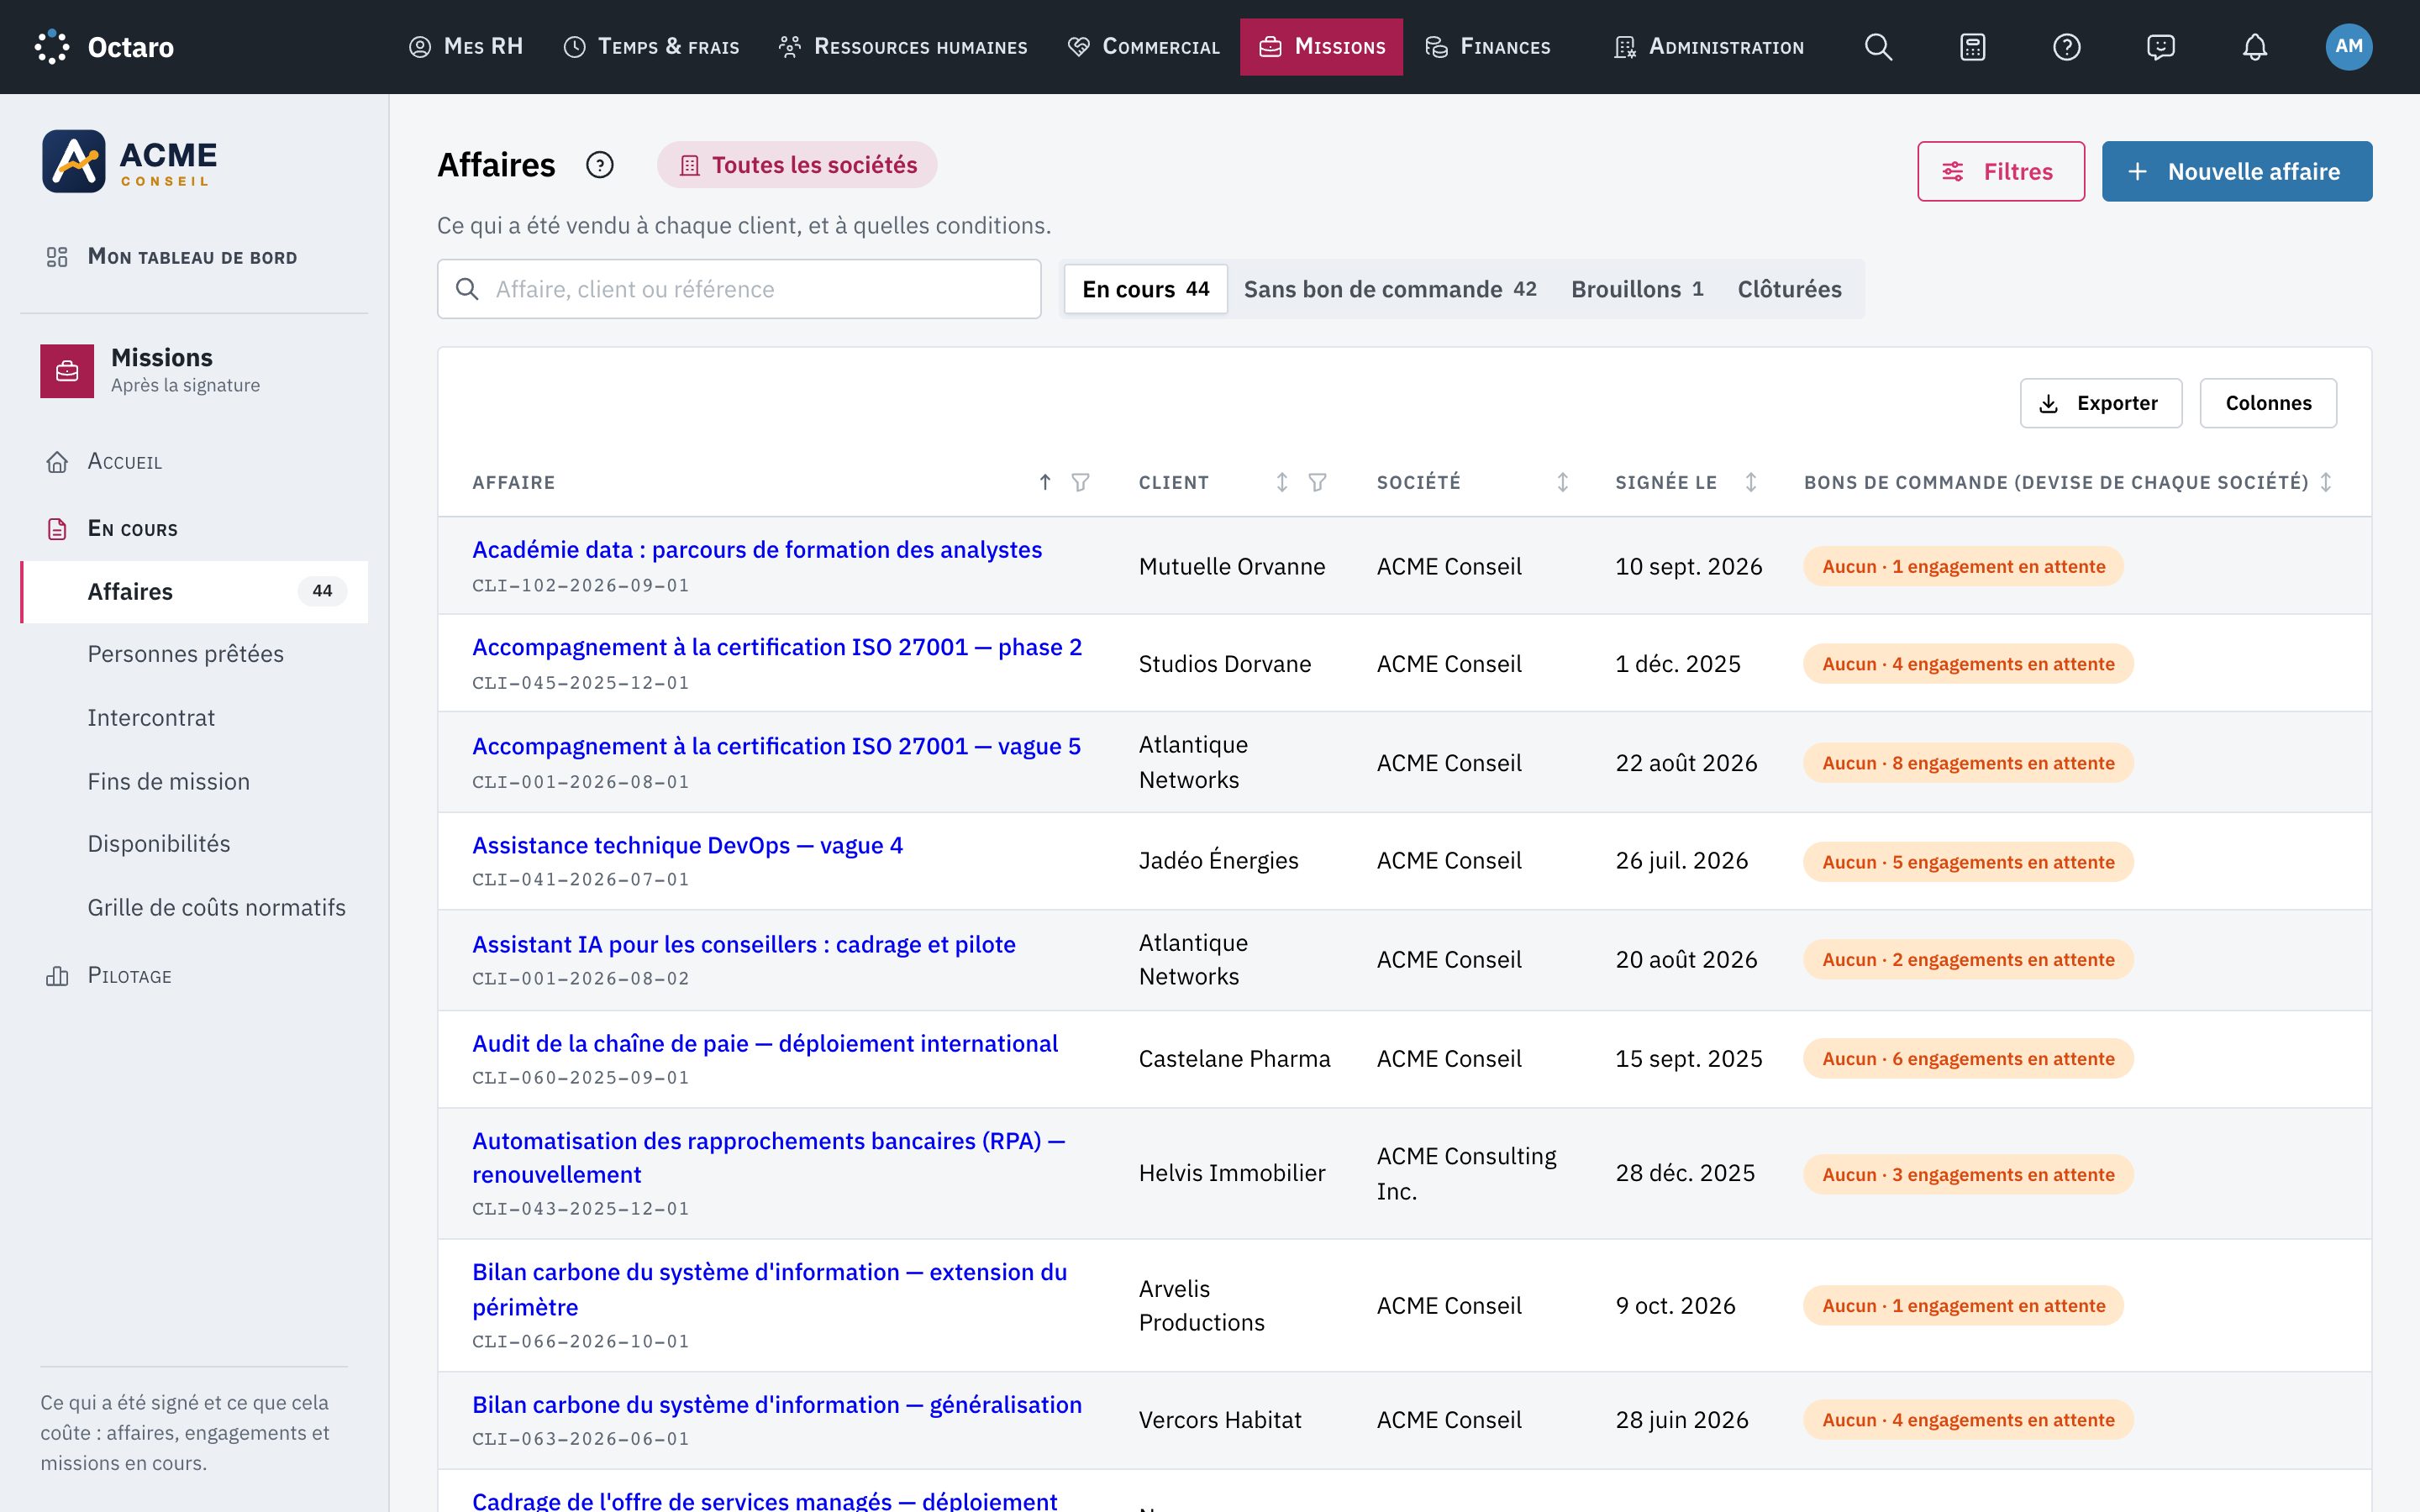
Task: Open the feedback chat icon
Action: coord(2160,47)
